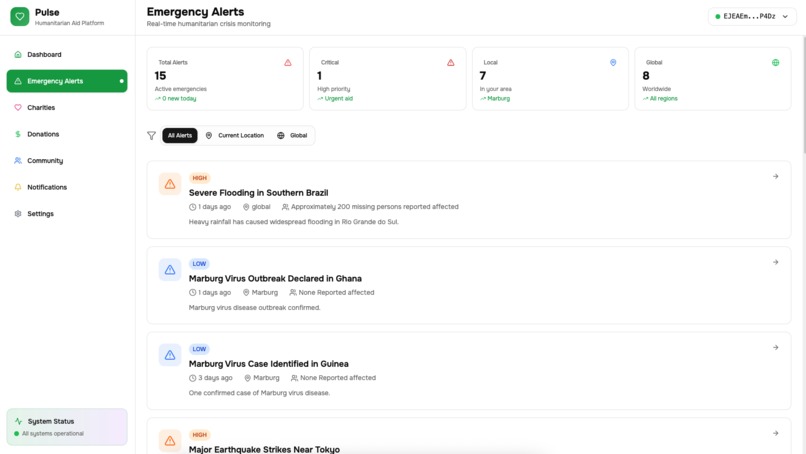The image size is (806, 454).
Task: Click 'Heavy rainfall has caused widespread flooding' text
Action: 294,222
